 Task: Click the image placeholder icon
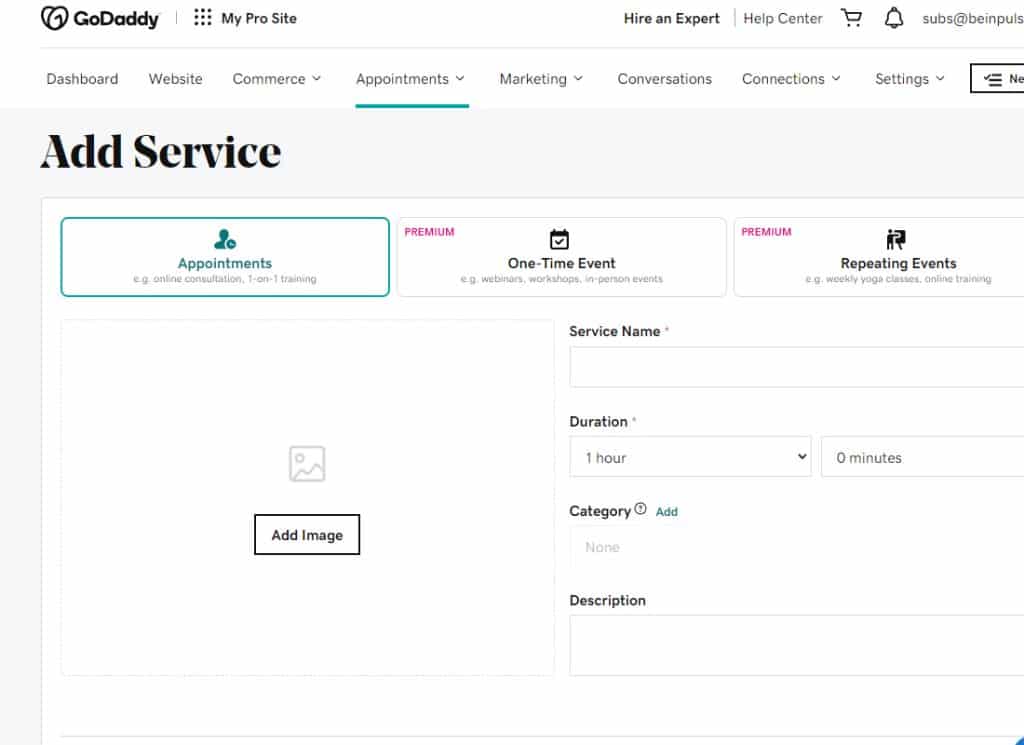[307, 464]
